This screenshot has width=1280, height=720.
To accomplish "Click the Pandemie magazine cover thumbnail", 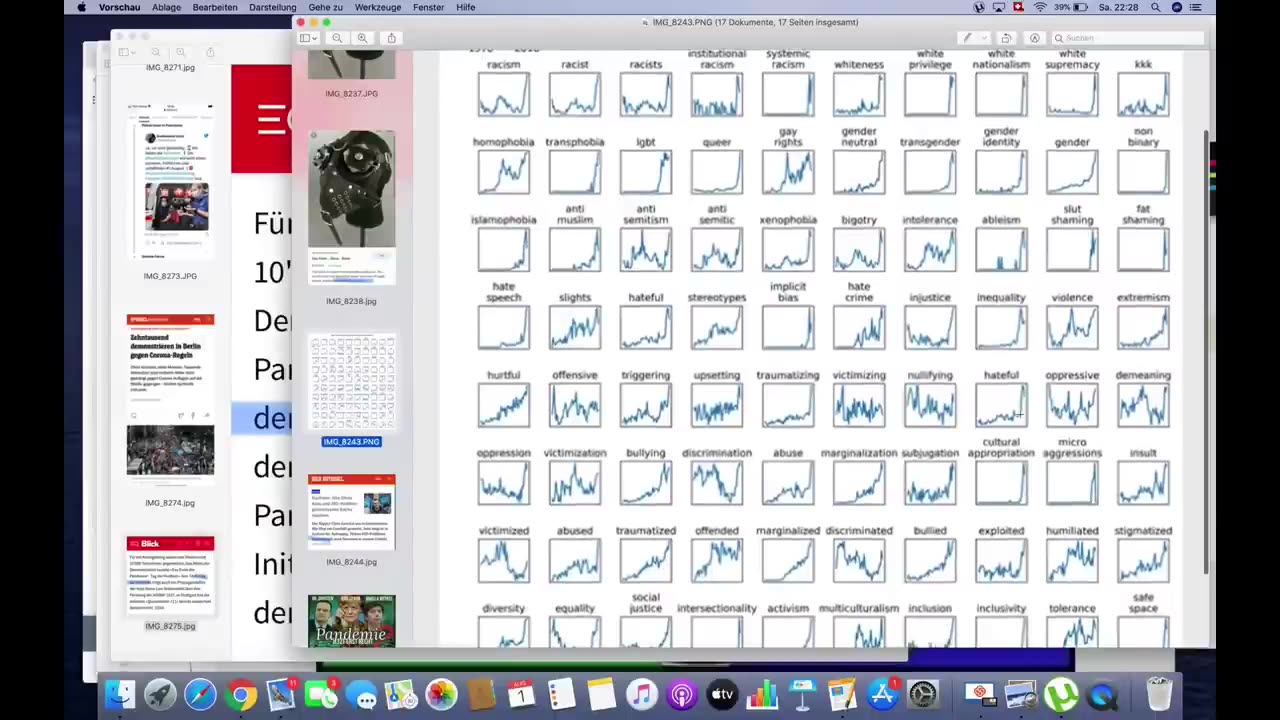I will point(351,621).
